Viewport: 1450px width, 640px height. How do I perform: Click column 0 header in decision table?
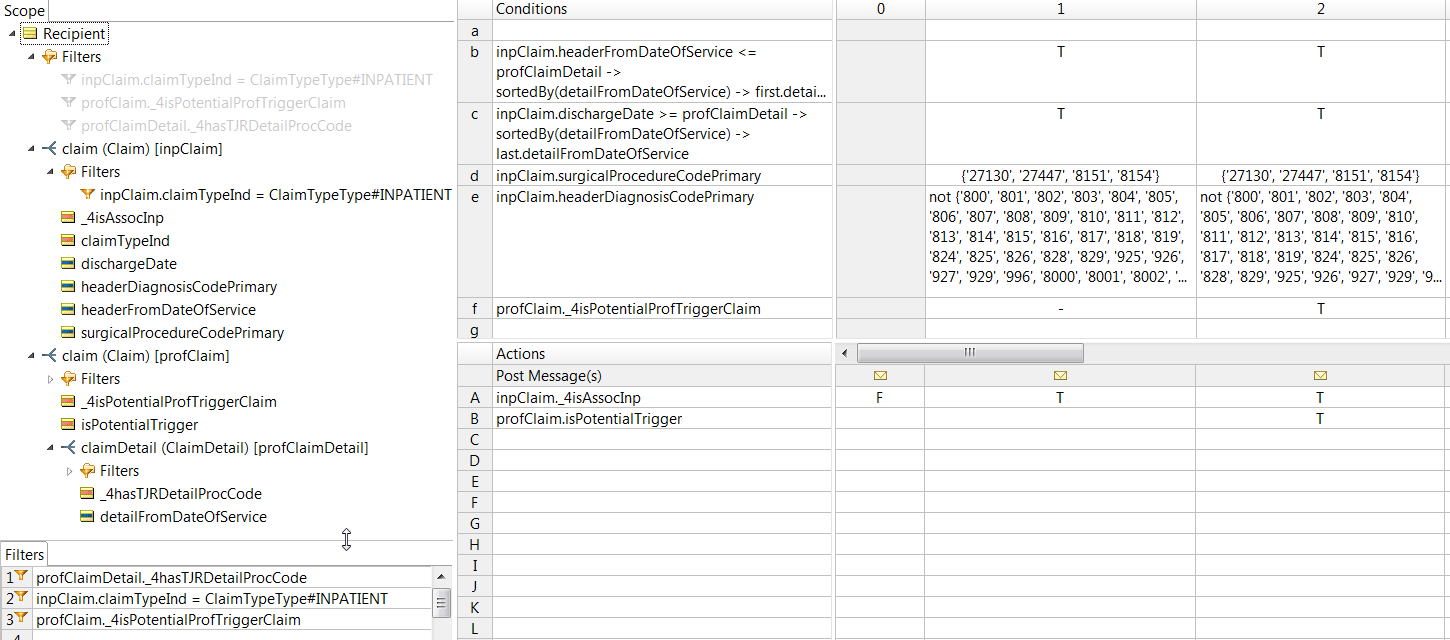[880, 9]
